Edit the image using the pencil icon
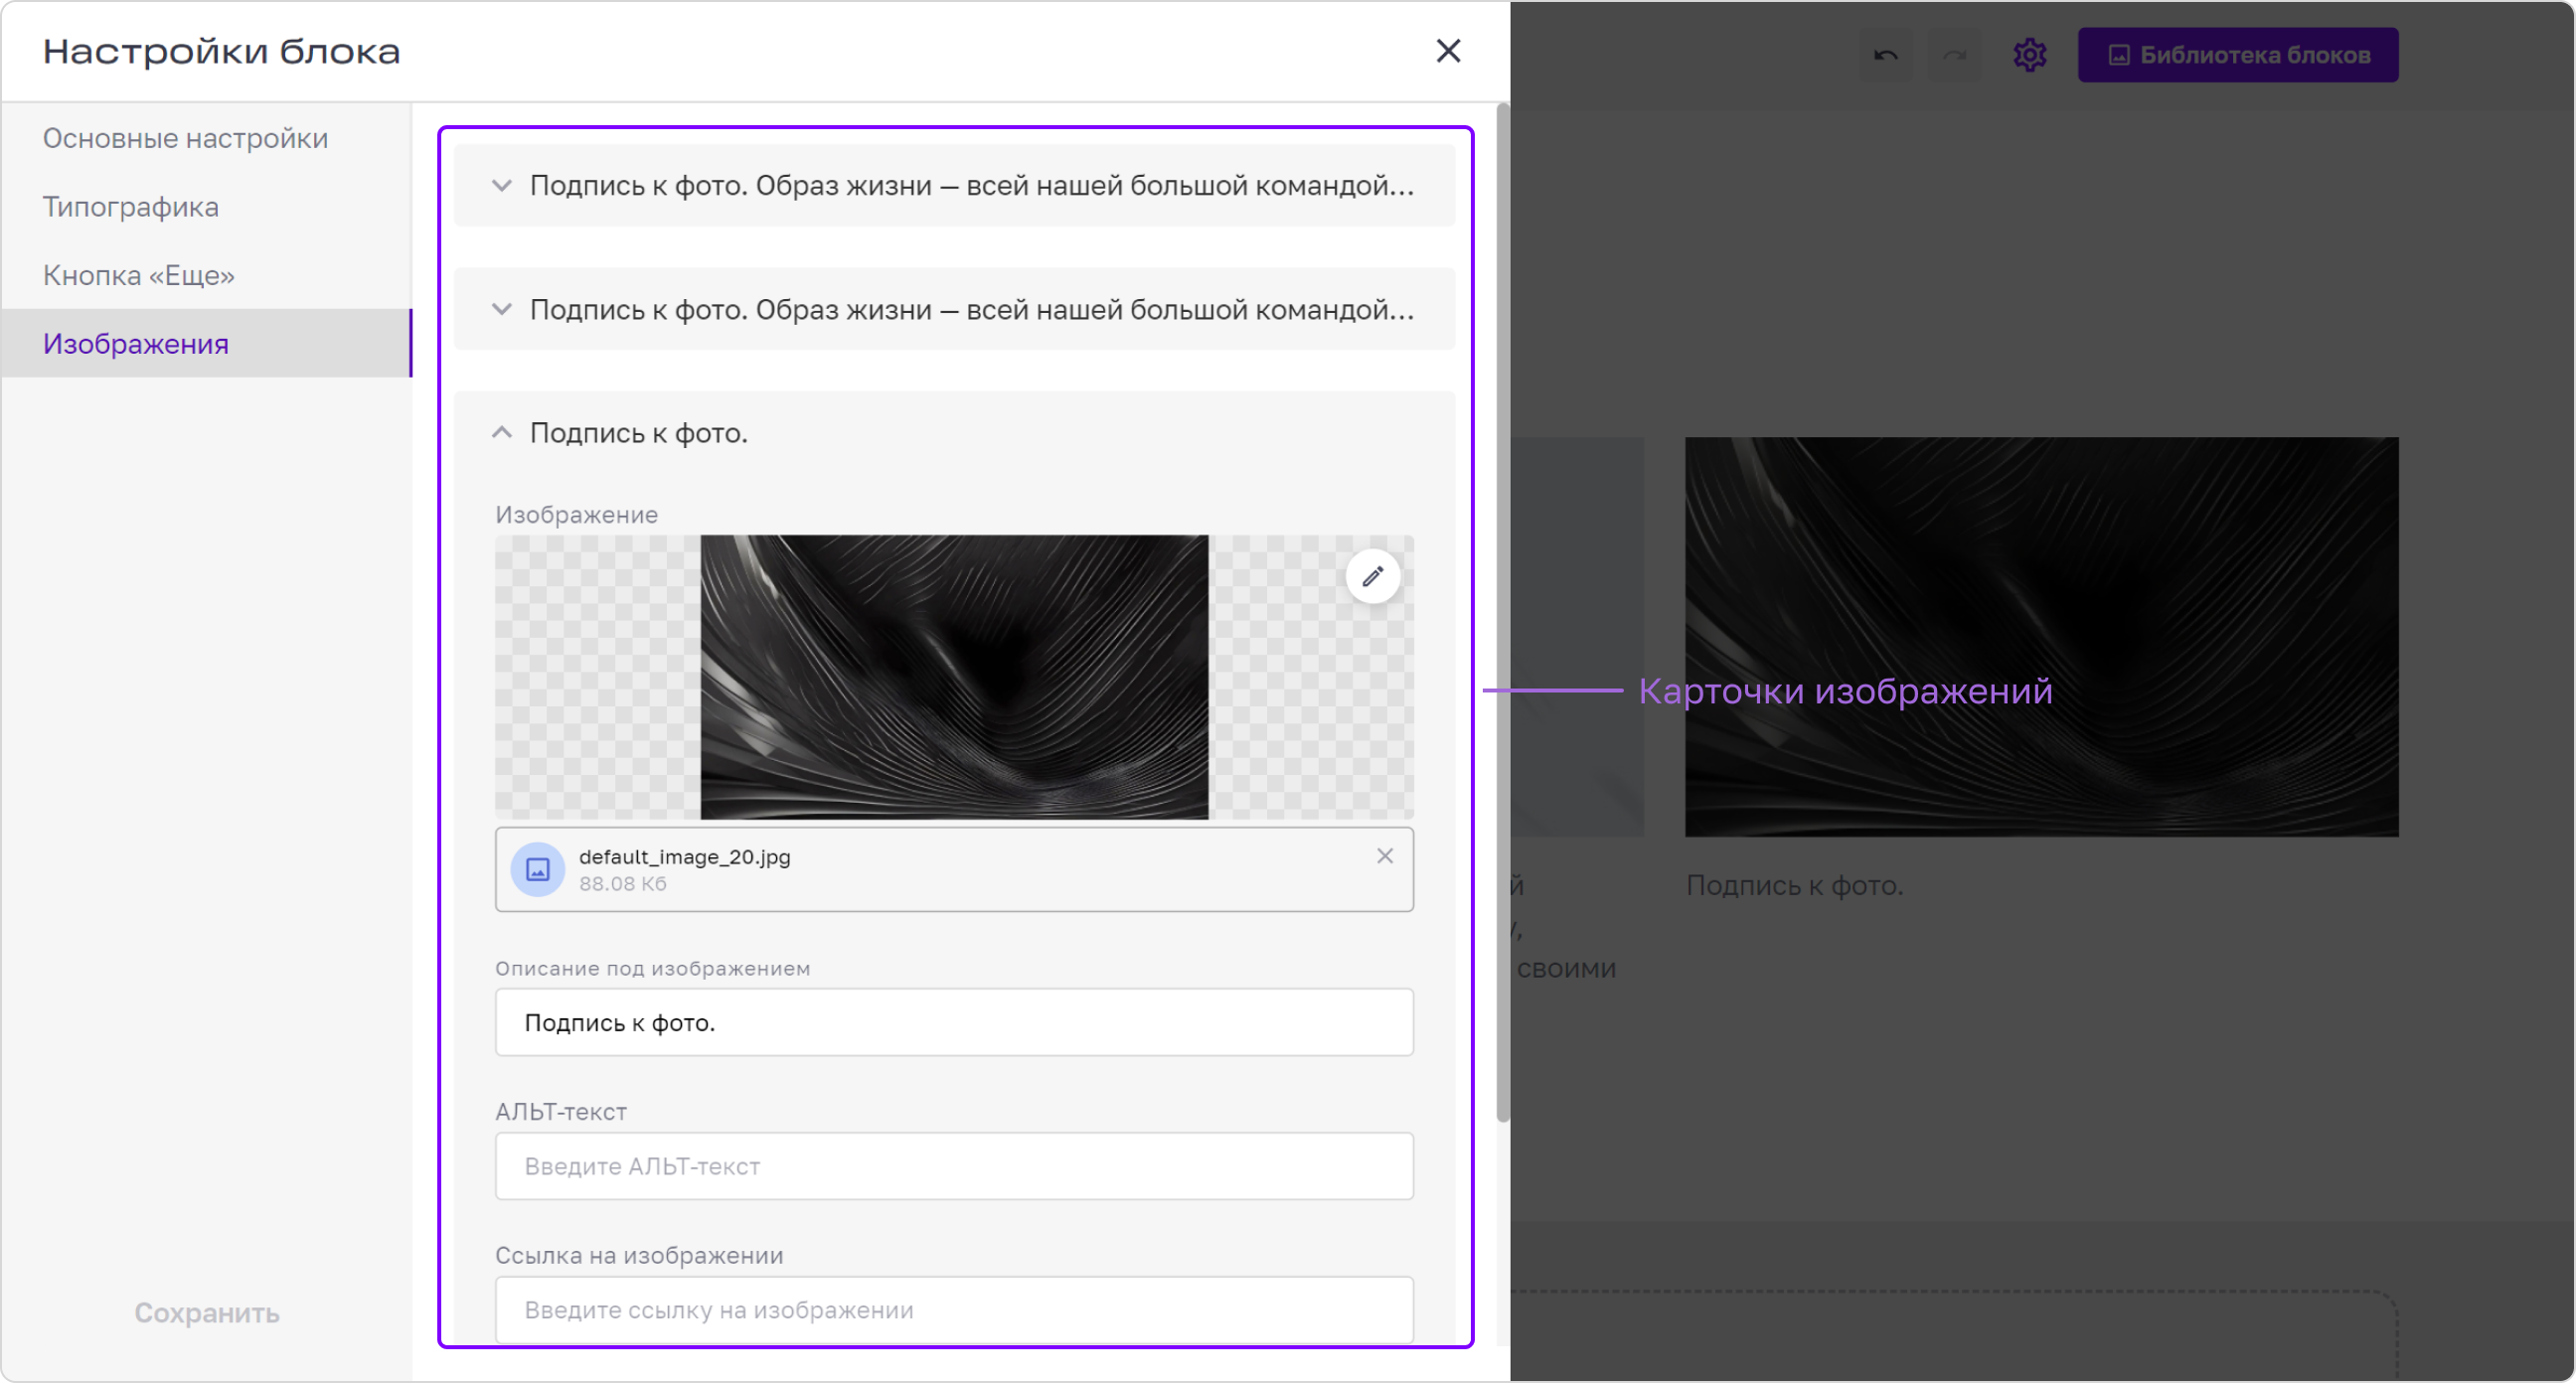 [x=1372, y=576]
